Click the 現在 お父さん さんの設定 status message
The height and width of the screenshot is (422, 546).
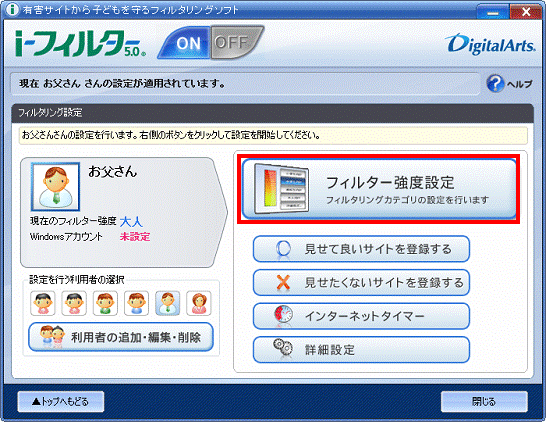coord(122,84)
